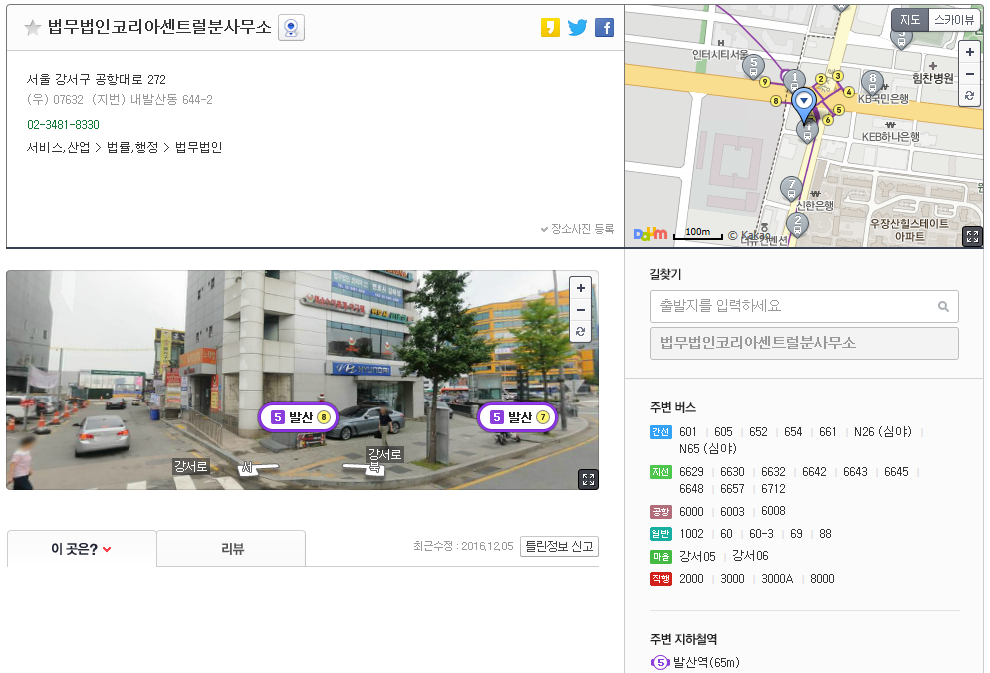
Task: Zoom out on the roadview photo
Action: (581, 310)
